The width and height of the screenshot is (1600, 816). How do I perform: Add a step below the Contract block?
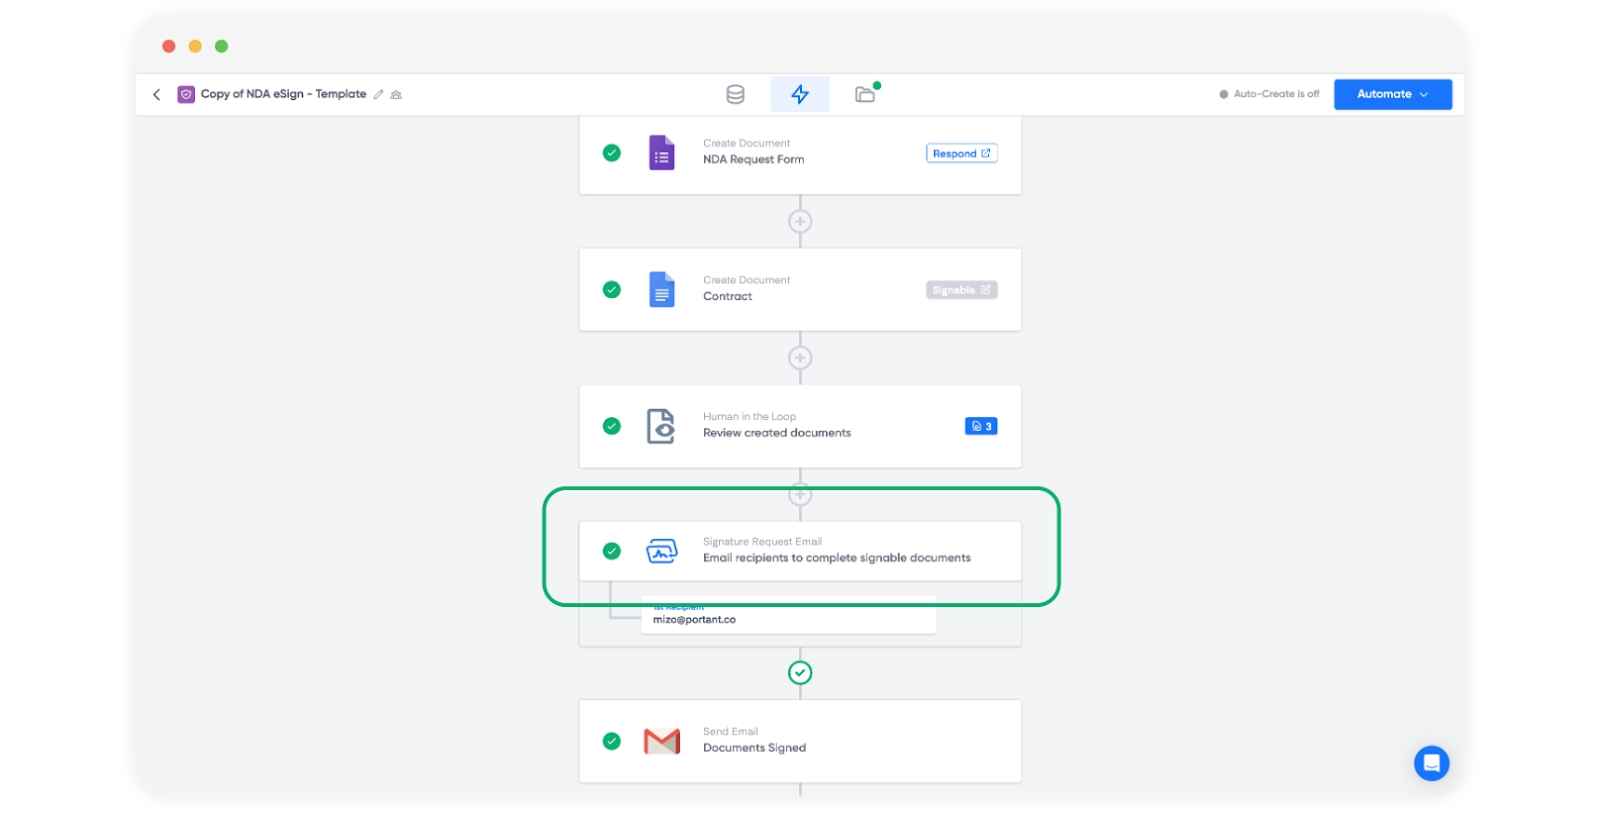pyautogui.click(x=800, y=358)
